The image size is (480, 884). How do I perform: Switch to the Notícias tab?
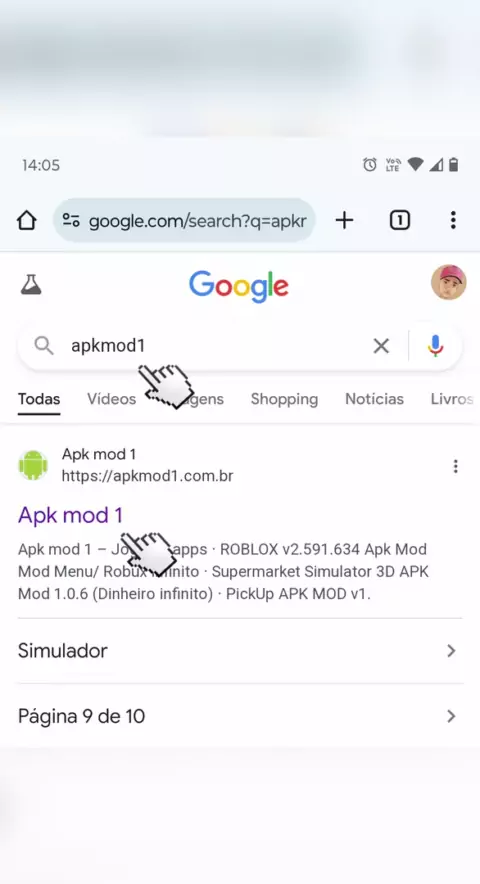(375, 399)
